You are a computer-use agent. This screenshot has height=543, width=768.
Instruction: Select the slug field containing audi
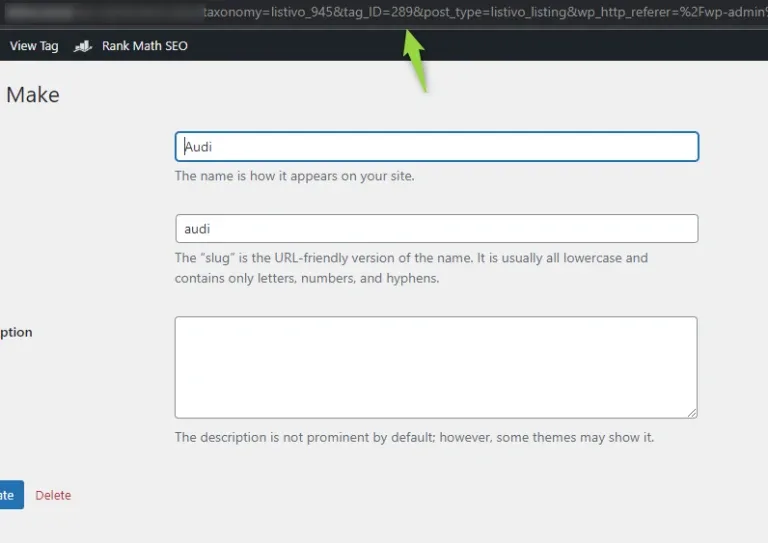tap(436, 229)
